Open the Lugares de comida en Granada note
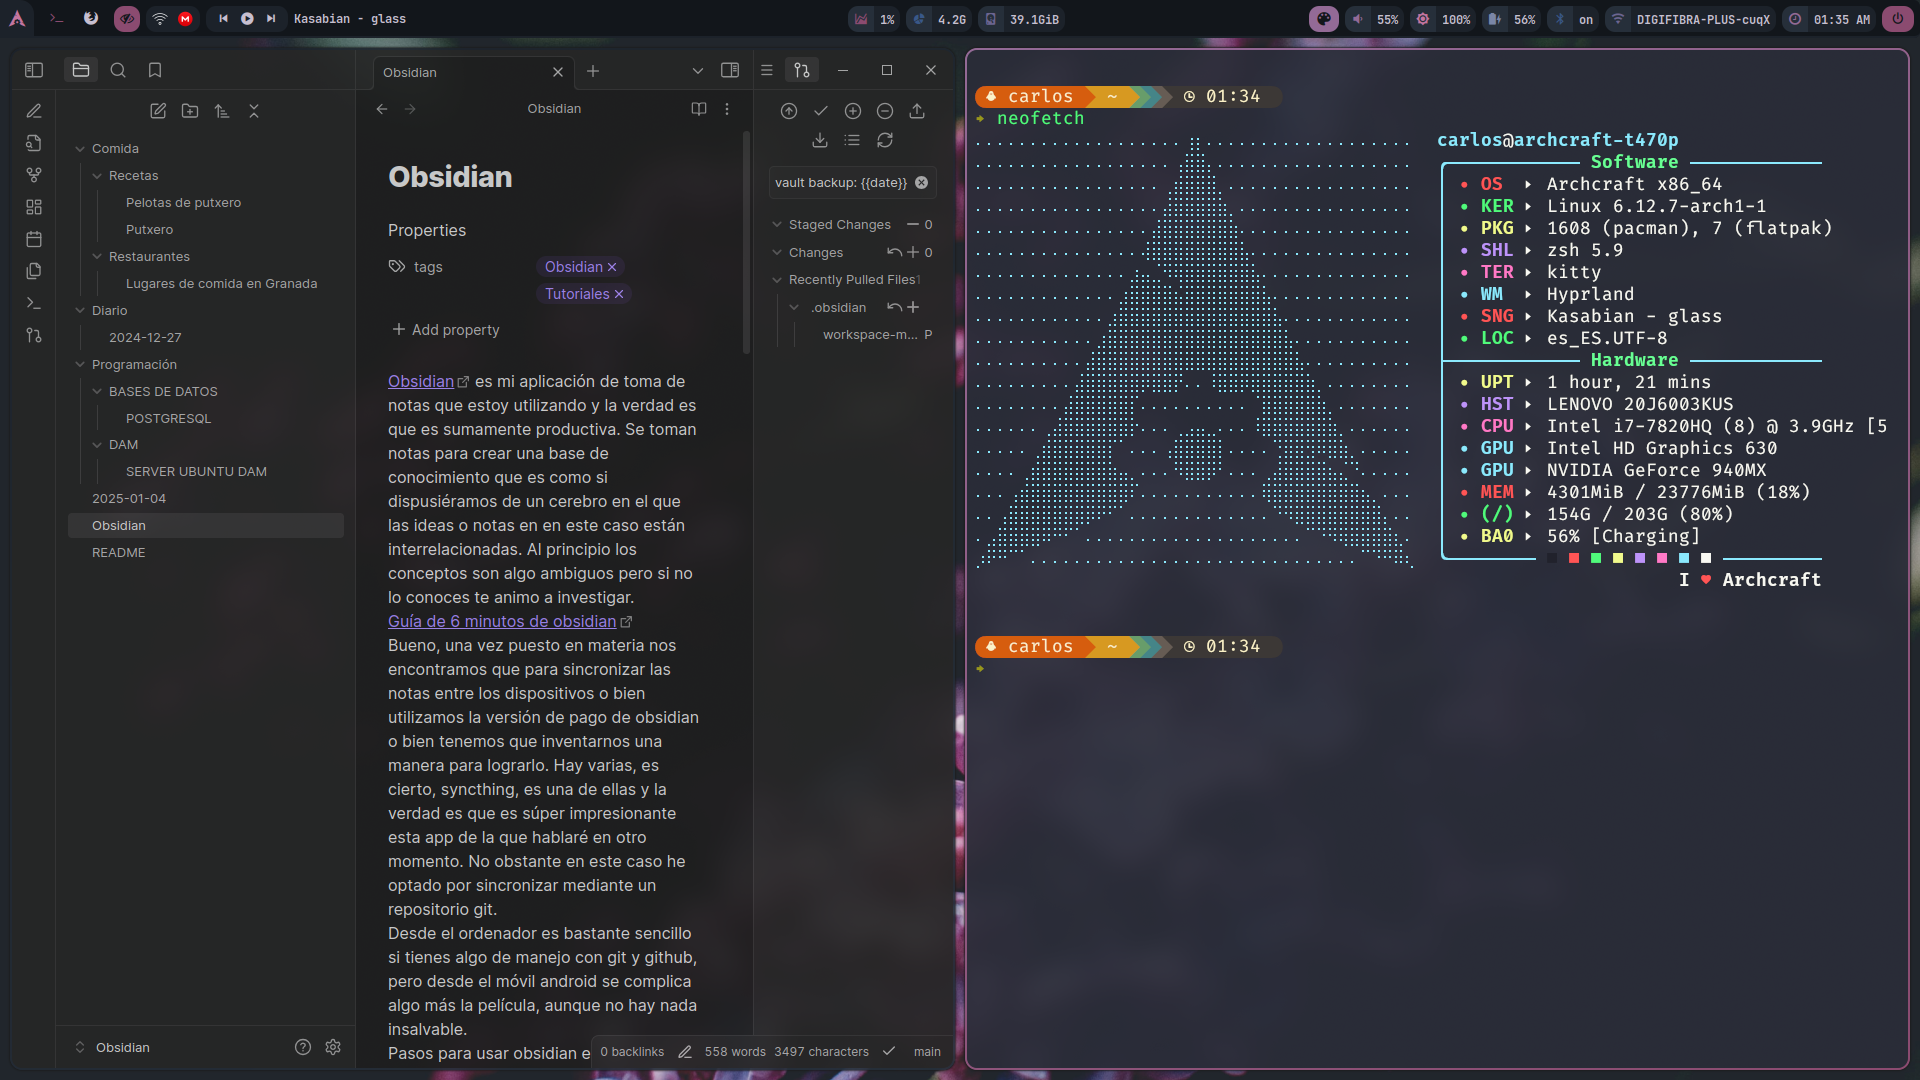The height and width of the screenshot is (1080, 1920). (x=221, y=284)
